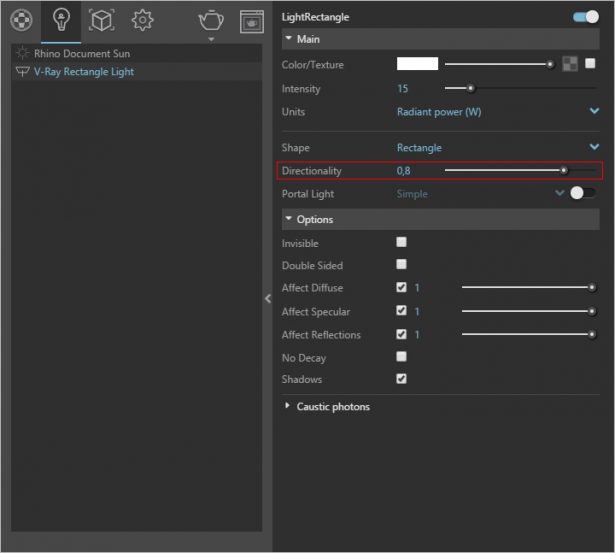Click the Intensity value field
Image resolution: width=615 pixels, height=553 pixels.
coord(402,89)
